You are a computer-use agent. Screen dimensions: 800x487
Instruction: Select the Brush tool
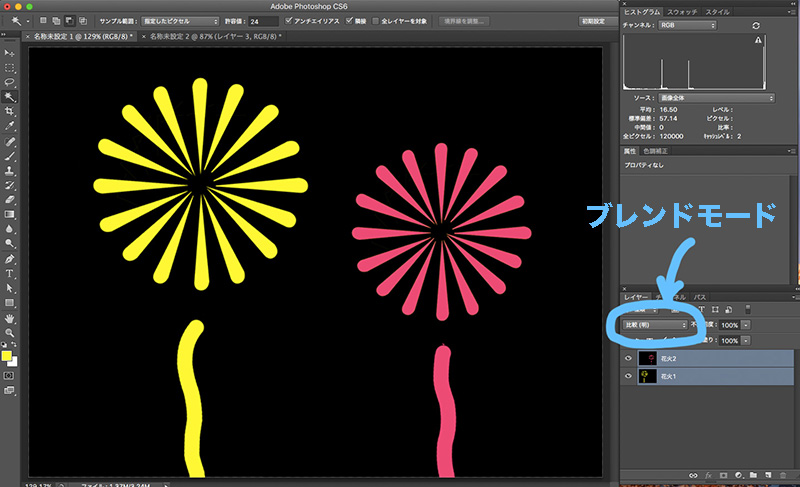[10, 157]
